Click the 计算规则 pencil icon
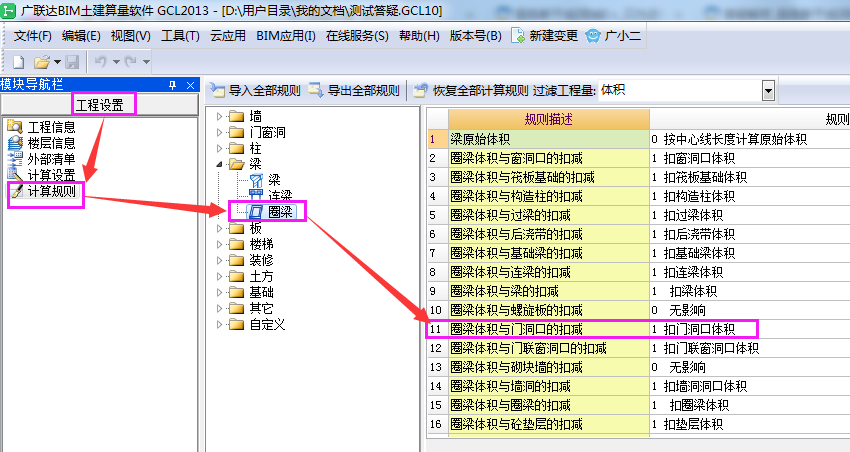 (17, 191)
